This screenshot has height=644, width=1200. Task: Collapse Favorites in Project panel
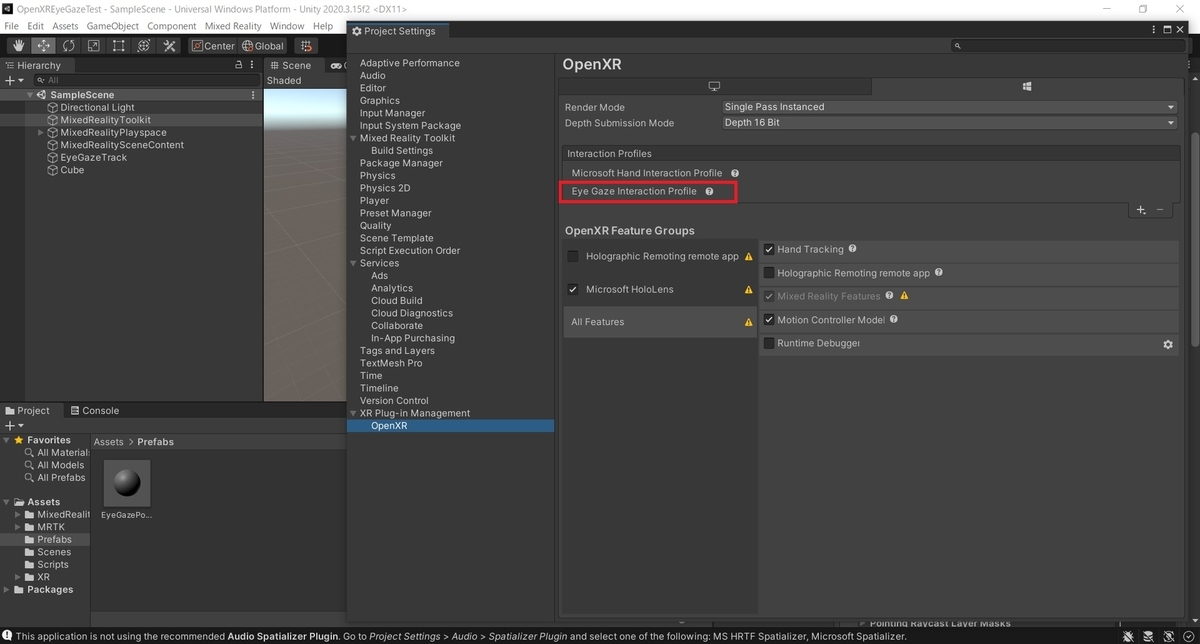(8, 440)
